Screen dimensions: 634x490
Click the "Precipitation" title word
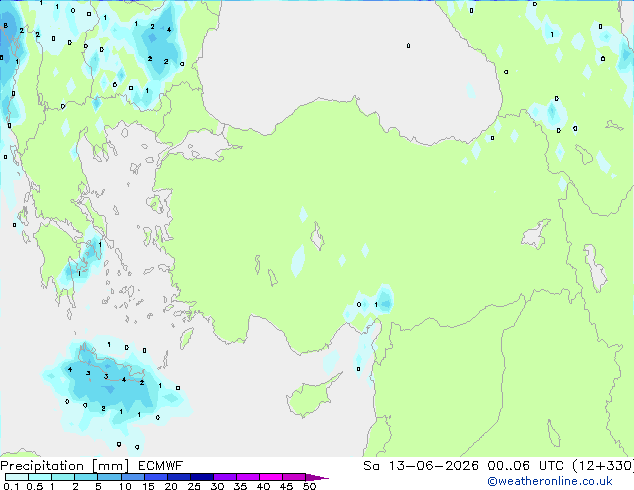click(x=42, y=466)
